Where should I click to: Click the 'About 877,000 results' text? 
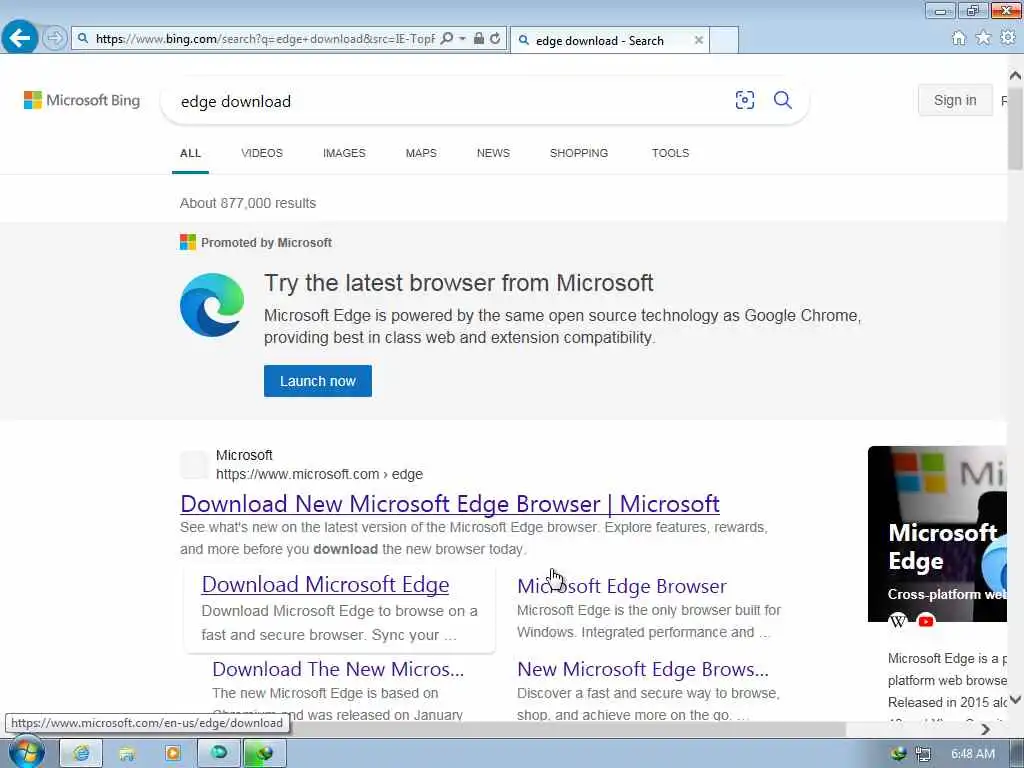(248, 203)
